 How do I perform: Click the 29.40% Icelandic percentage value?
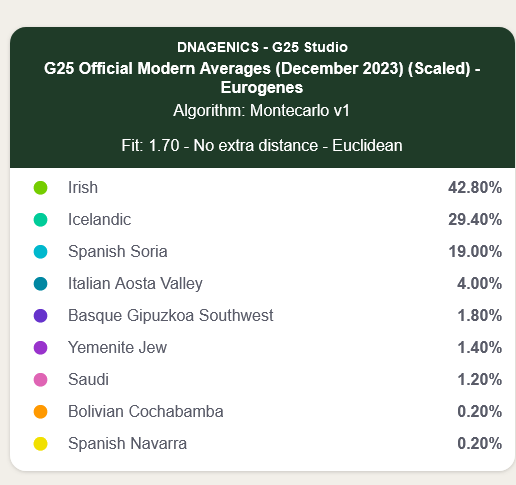475,219
